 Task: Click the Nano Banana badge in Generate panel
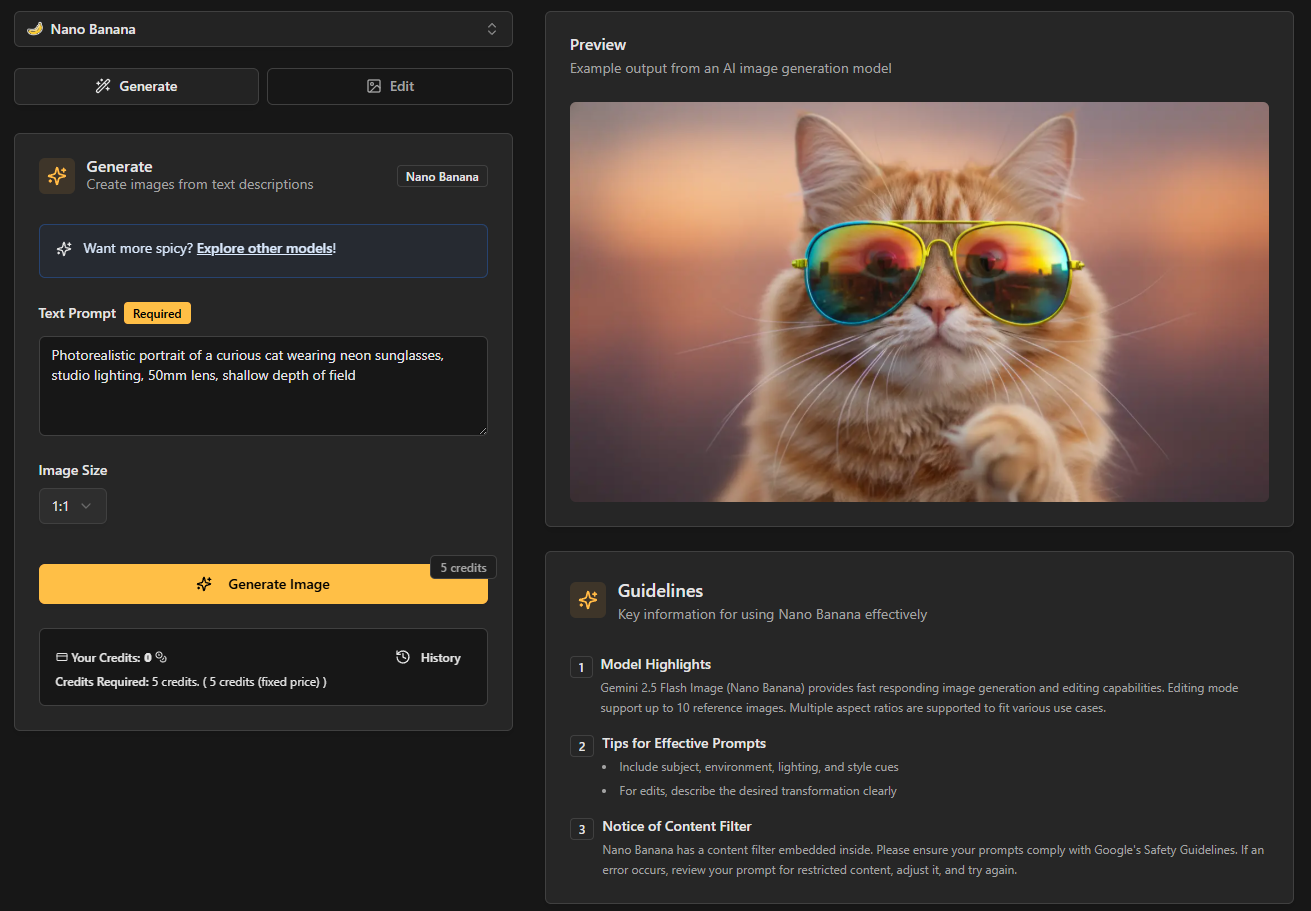tap(442, 177)
